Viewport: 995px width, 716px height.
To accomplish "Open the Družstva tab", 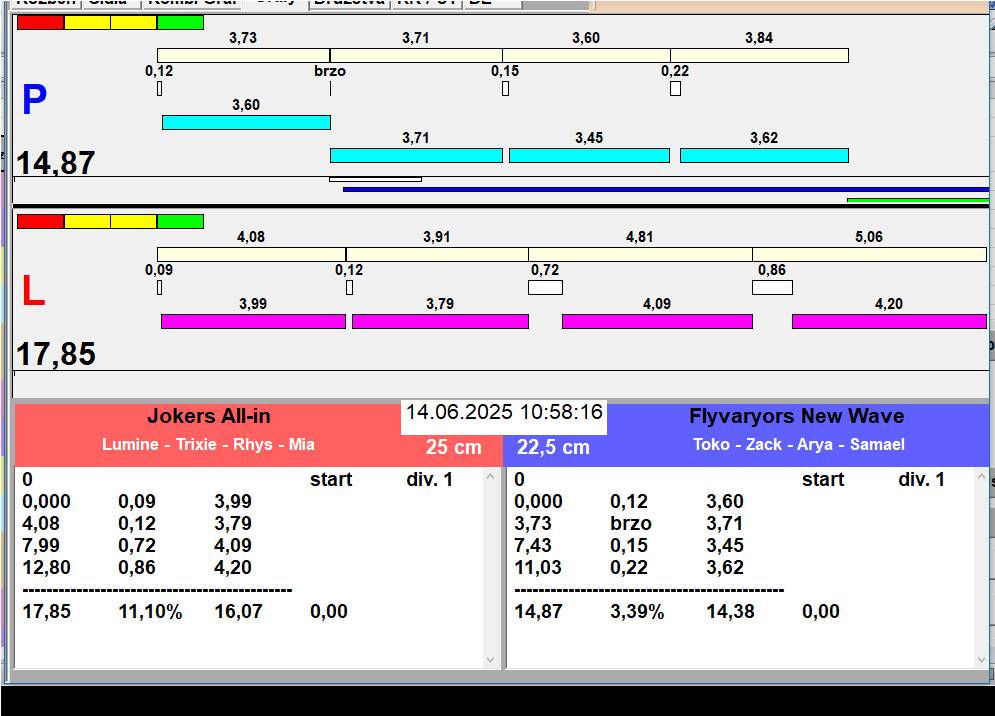I will [x=347, y=3].
